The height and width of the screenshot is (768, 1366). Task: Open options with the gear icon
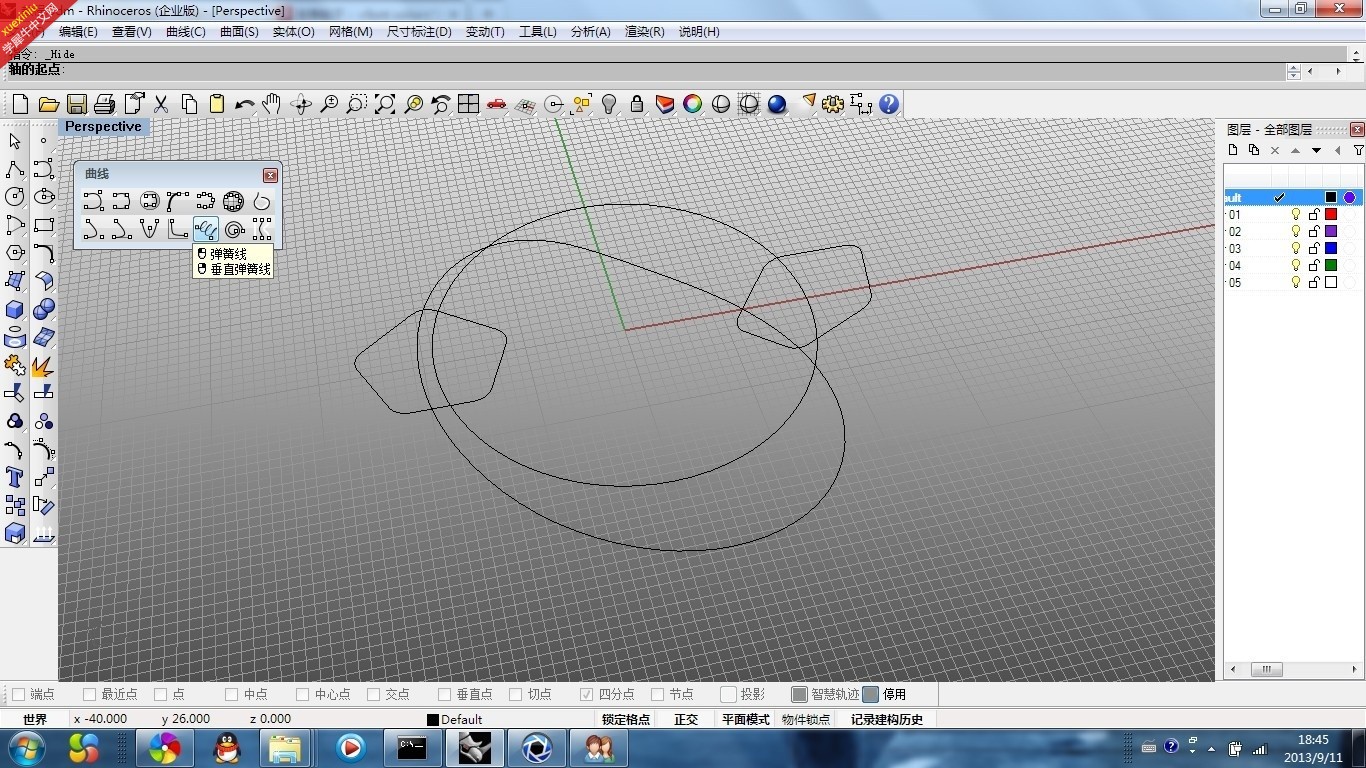click(833, 104)
